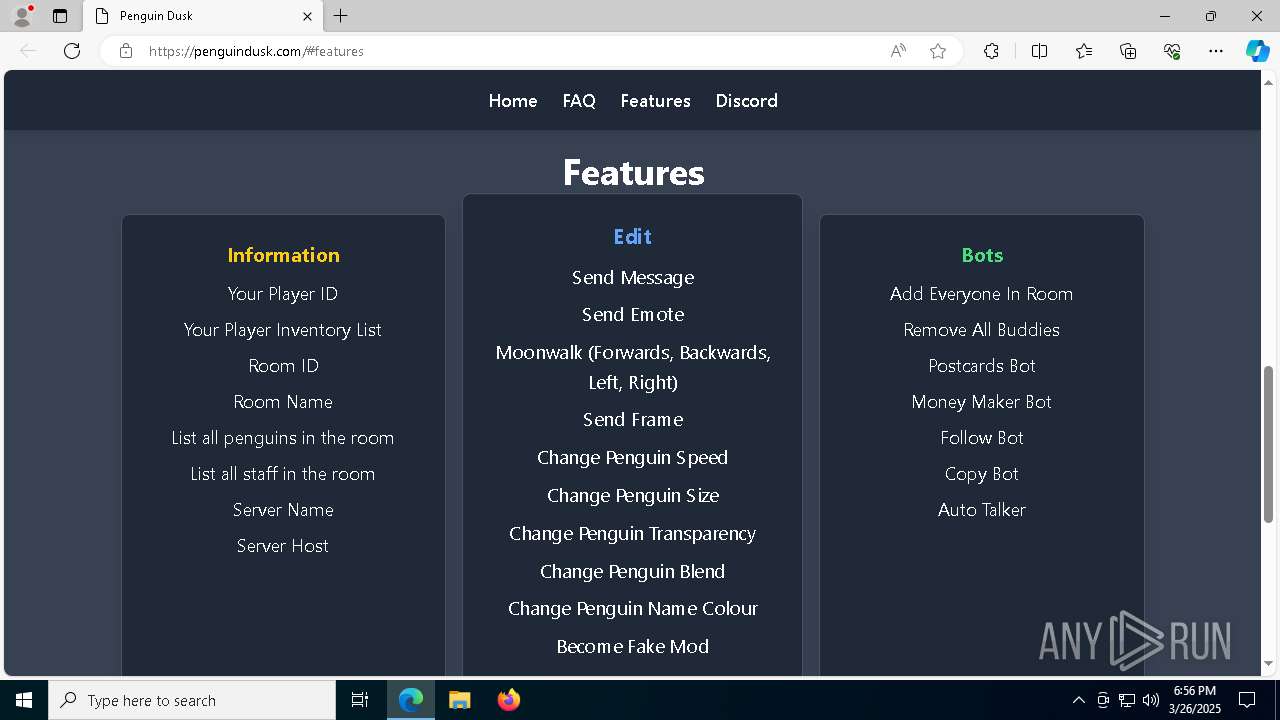1280x720 pixels.
Task: Close the Penguin Dusk tab
Action: (x=307, y=16)
